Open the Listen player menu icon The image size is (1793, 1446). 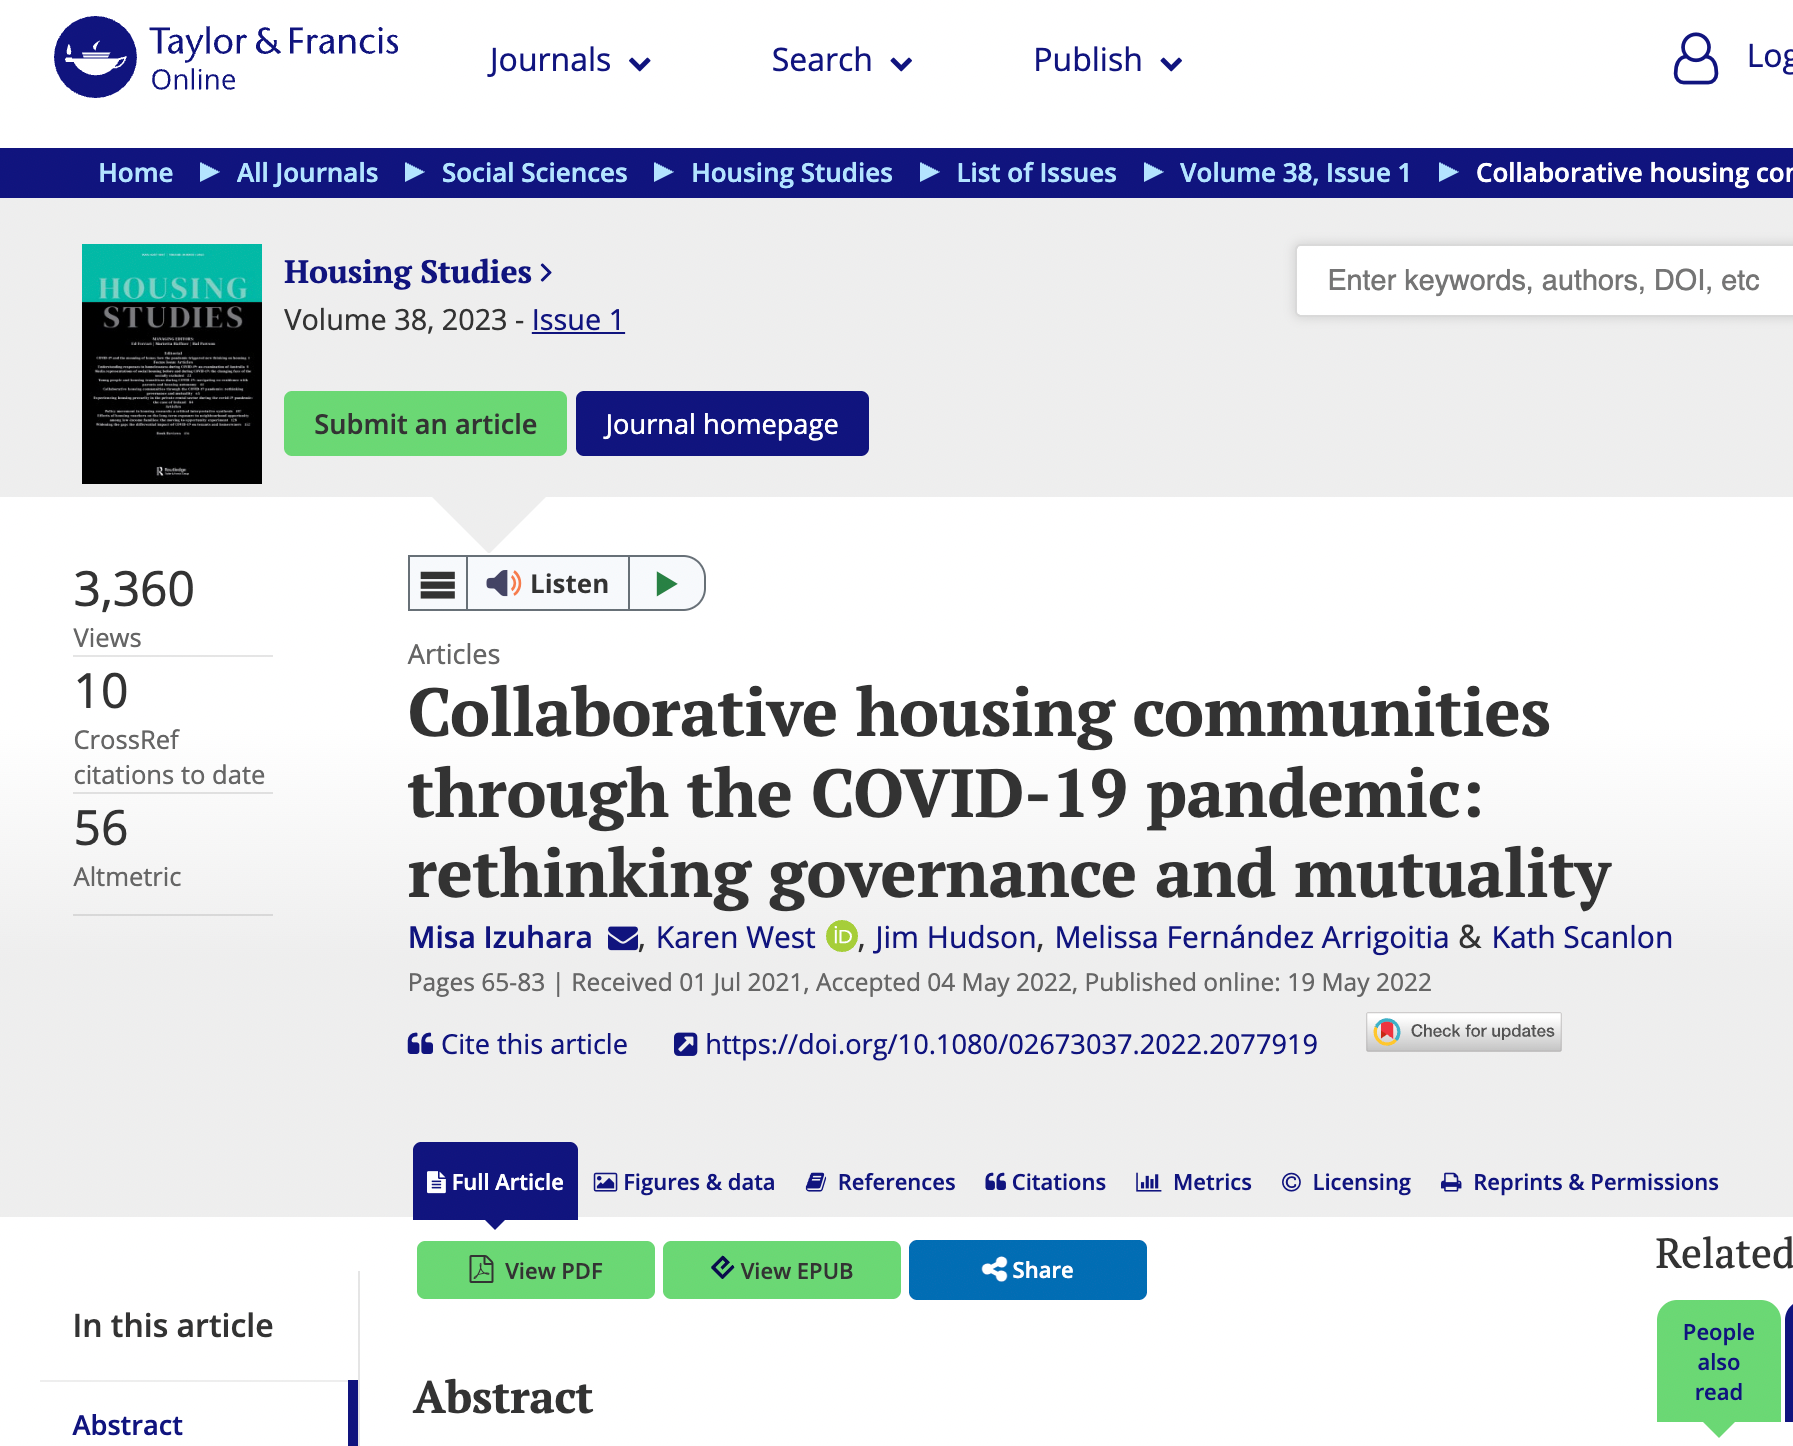pos(438,583)
